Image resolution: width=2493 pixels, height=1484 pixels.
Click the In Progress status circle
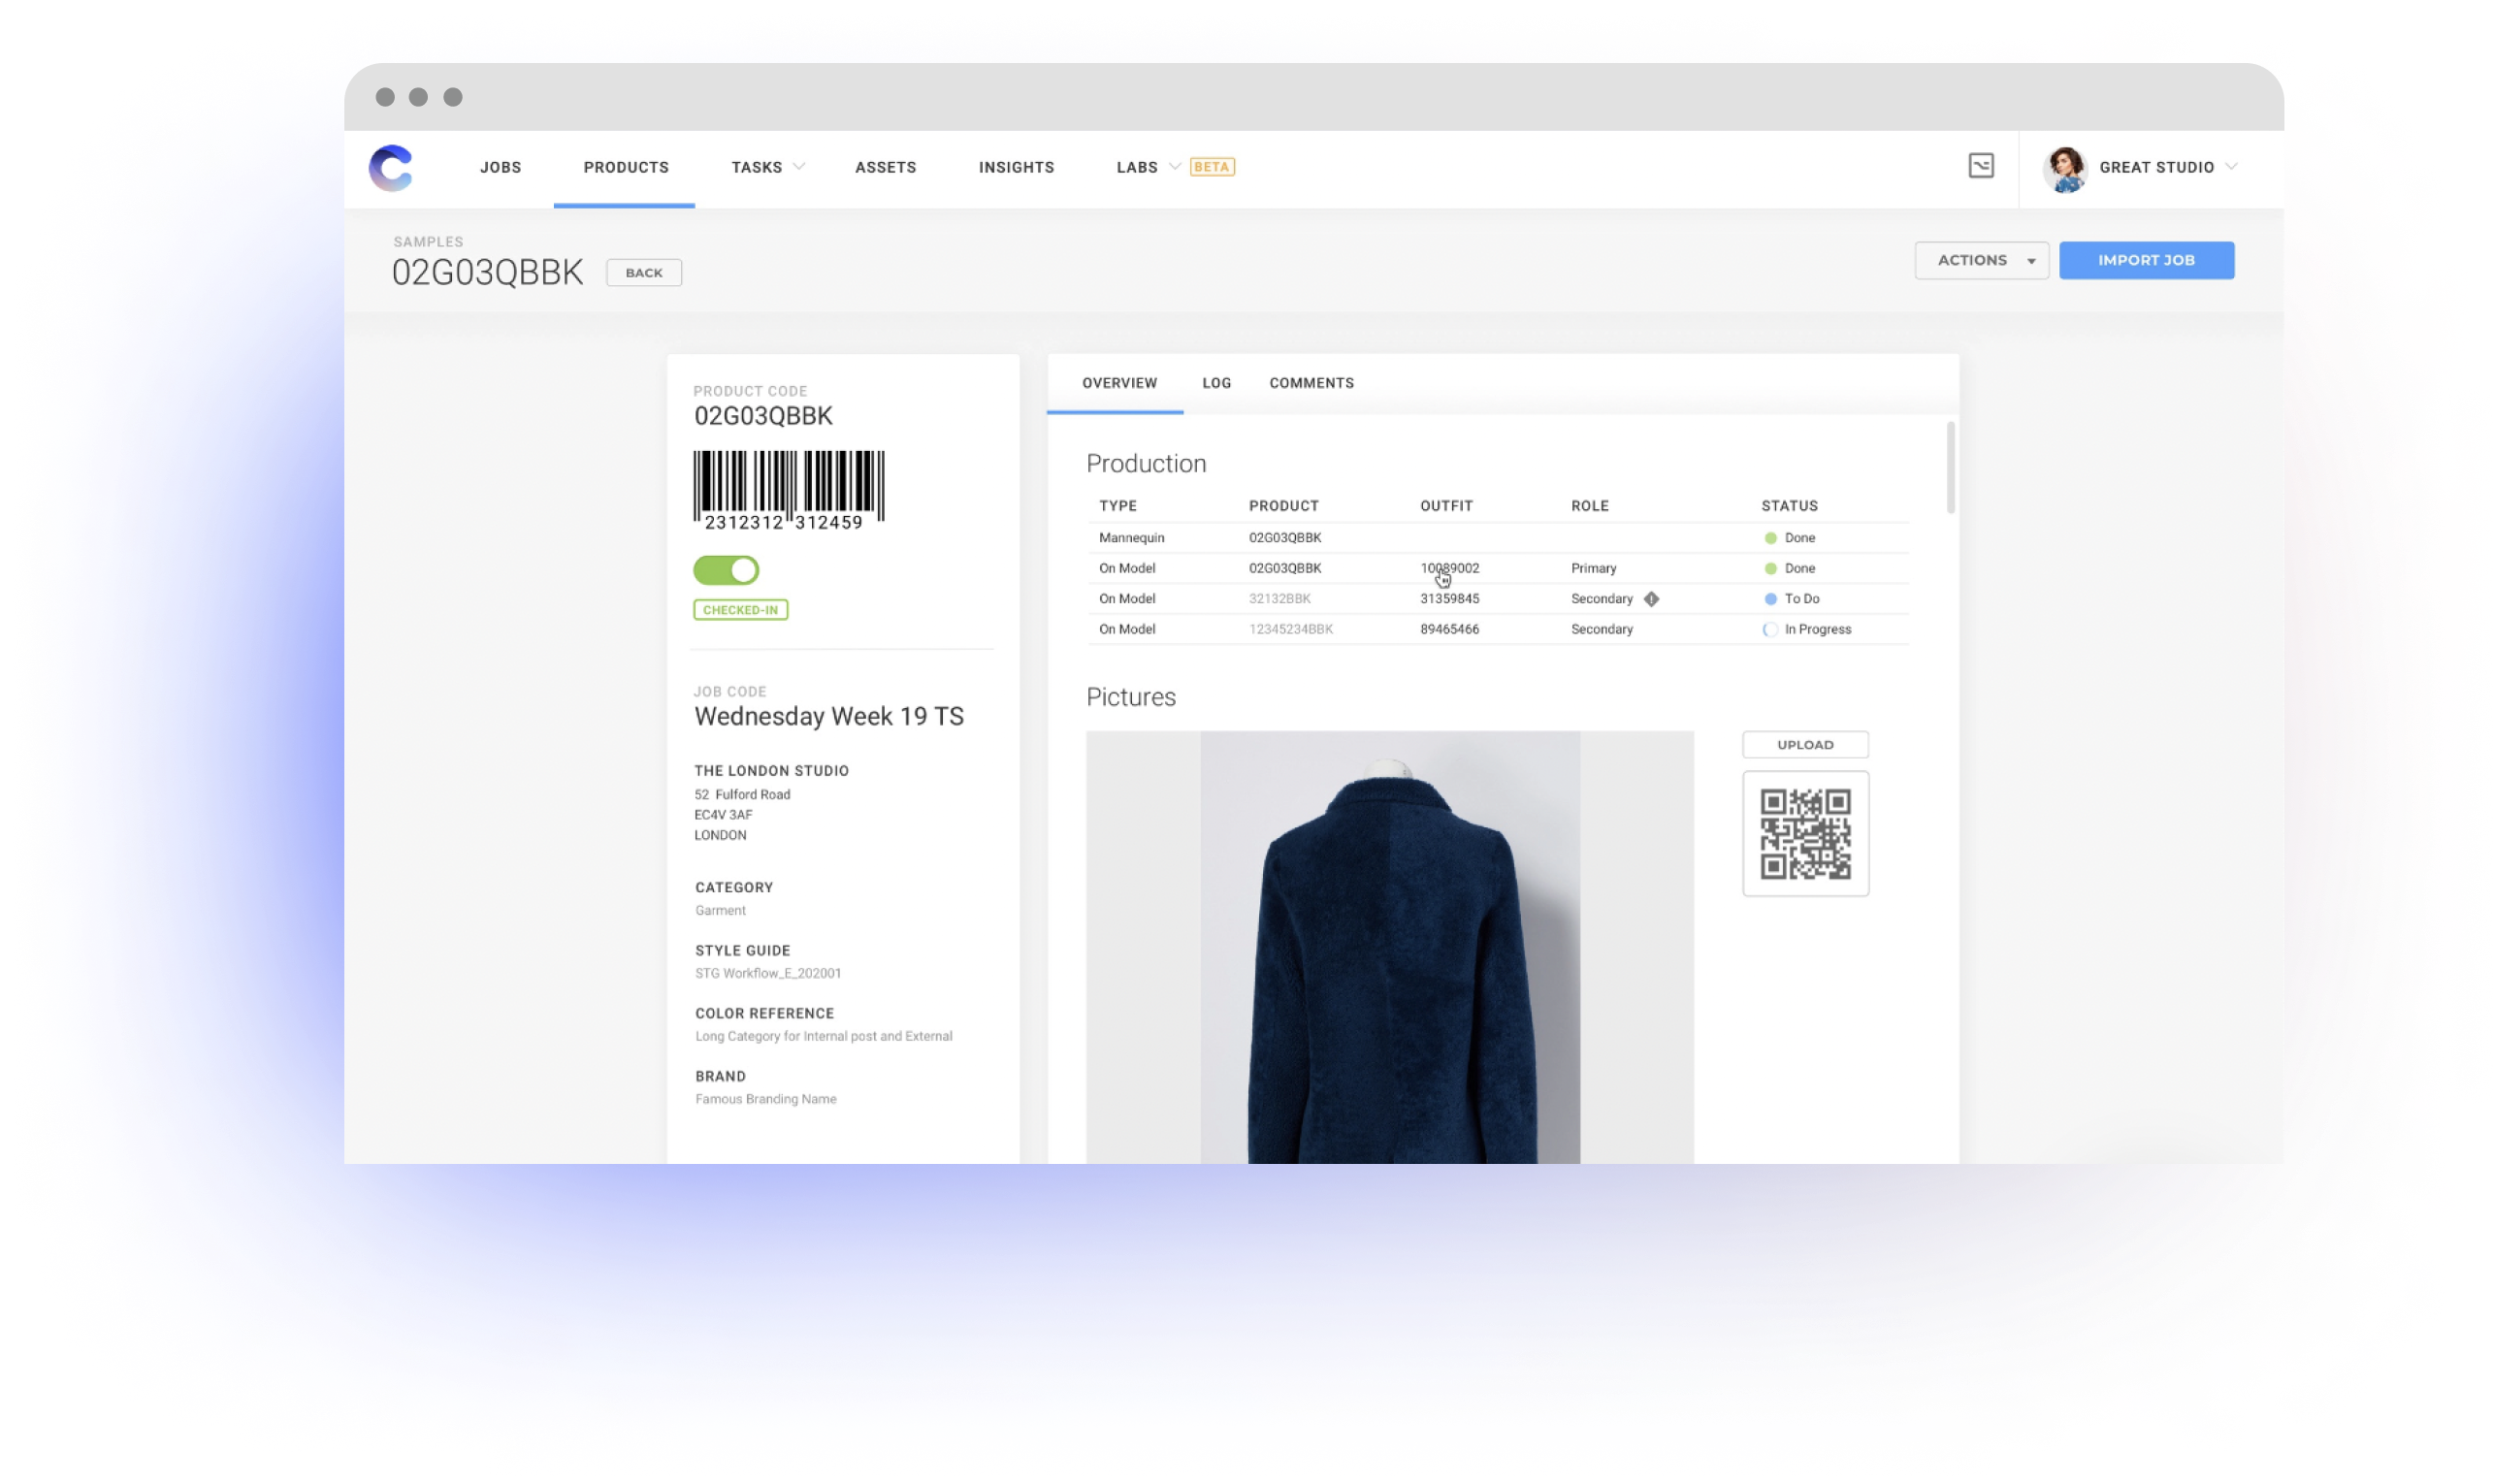tap(1770, 629)
